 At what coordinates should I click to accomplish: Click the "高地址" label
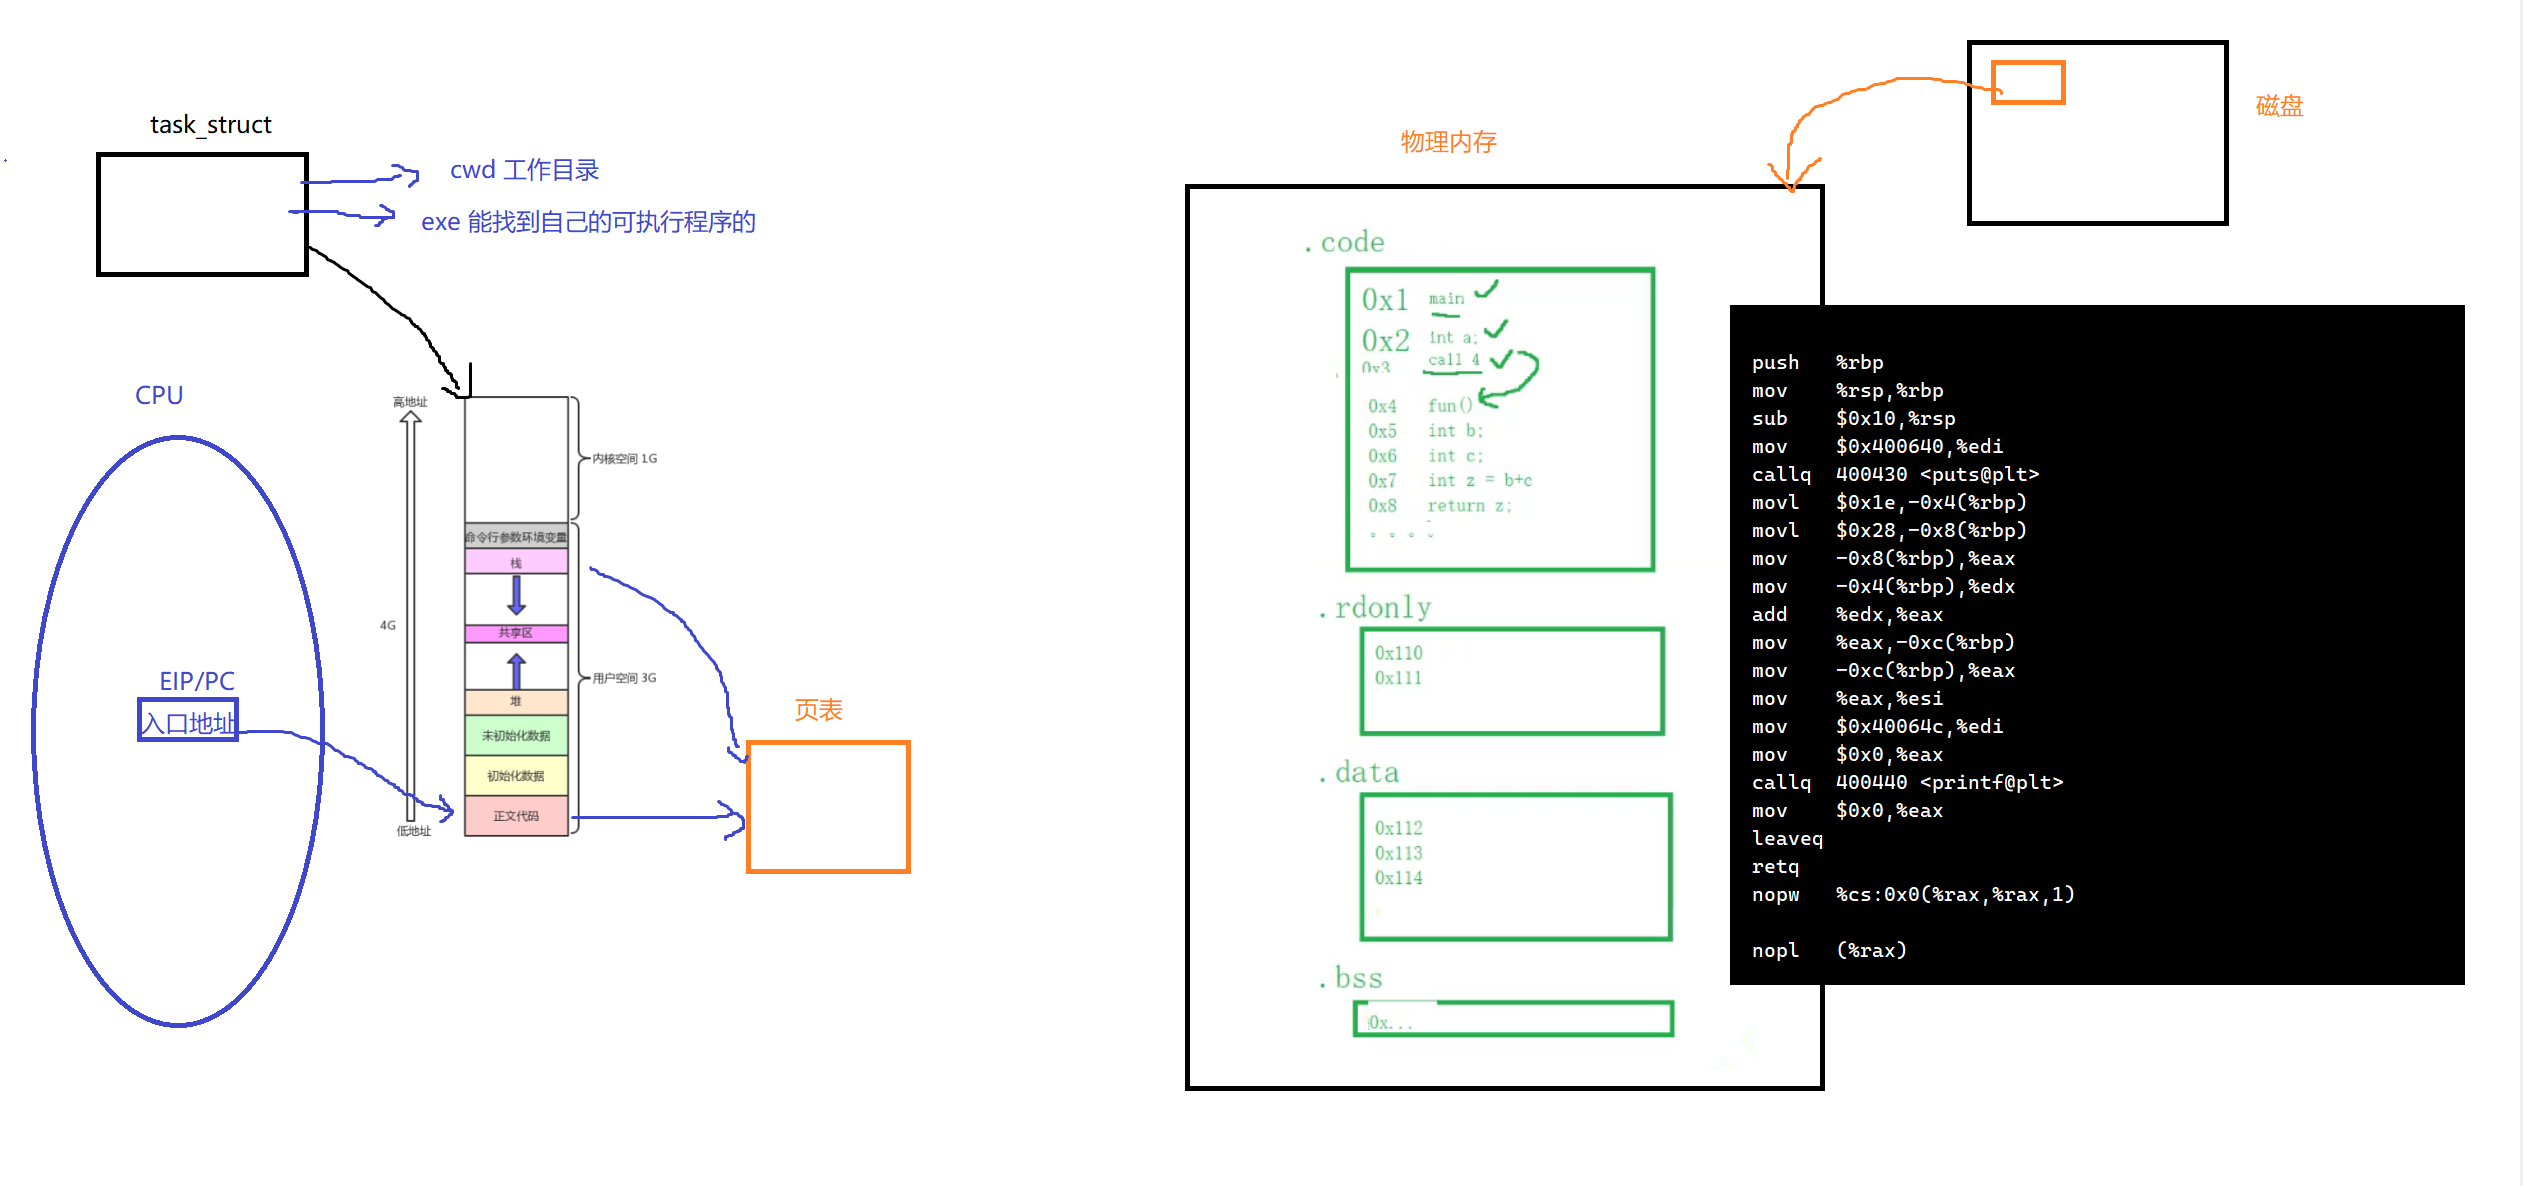coord(410,402)
